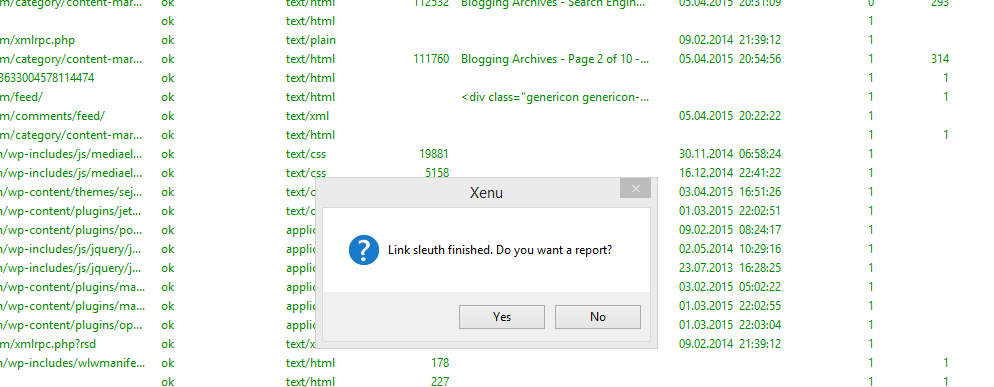The width and height of the screenshot is (994, 387).
Task: Click date 01.03.2015 22:02:51
Action: click(730, 211)
